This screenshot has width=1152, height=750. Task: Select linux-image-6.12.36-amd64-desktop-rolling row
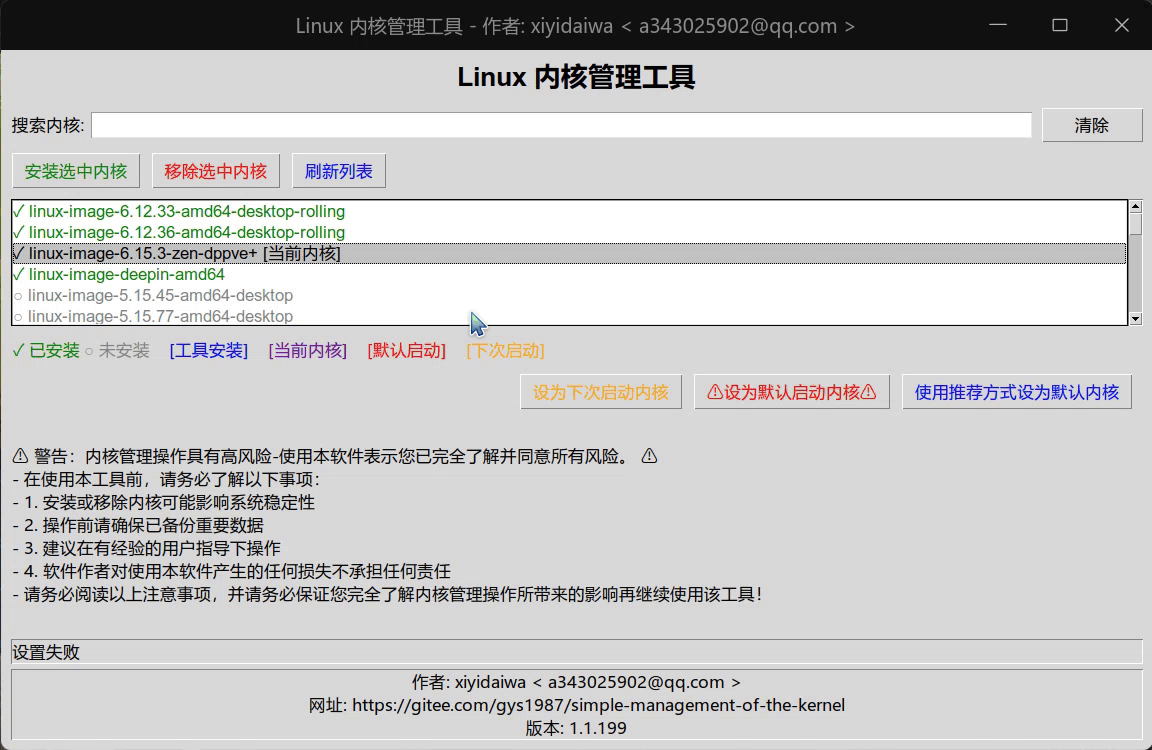coord(569,232)
